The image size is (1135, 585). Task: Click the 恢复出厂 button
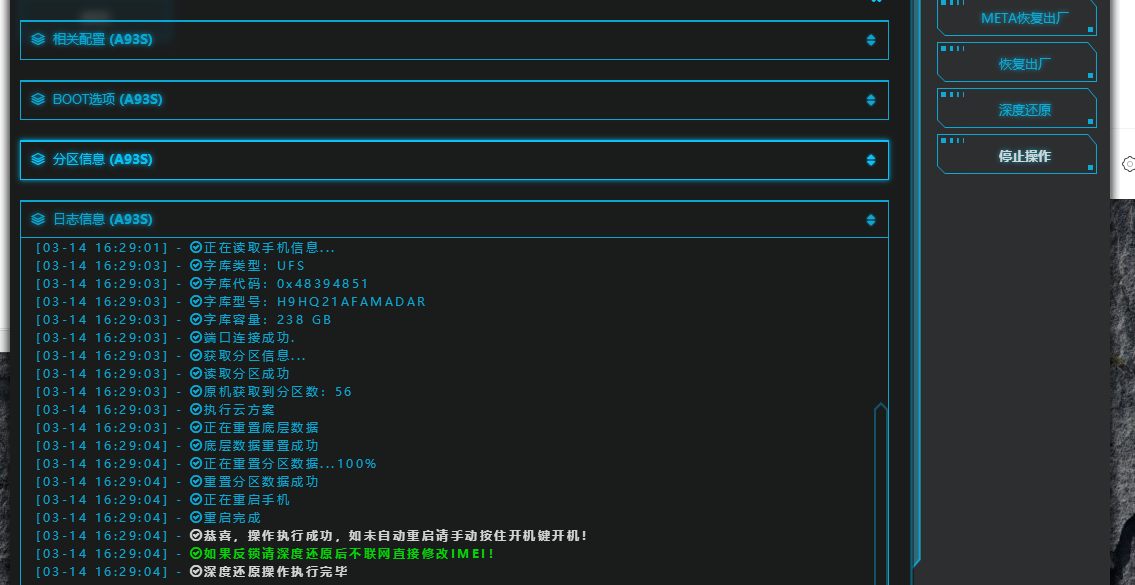point(1017,62)
